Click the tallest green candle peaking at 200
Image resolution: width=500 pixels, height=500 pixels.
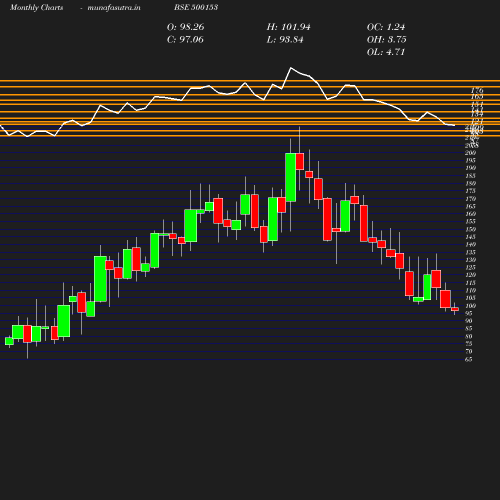click(x=291, y=177)
